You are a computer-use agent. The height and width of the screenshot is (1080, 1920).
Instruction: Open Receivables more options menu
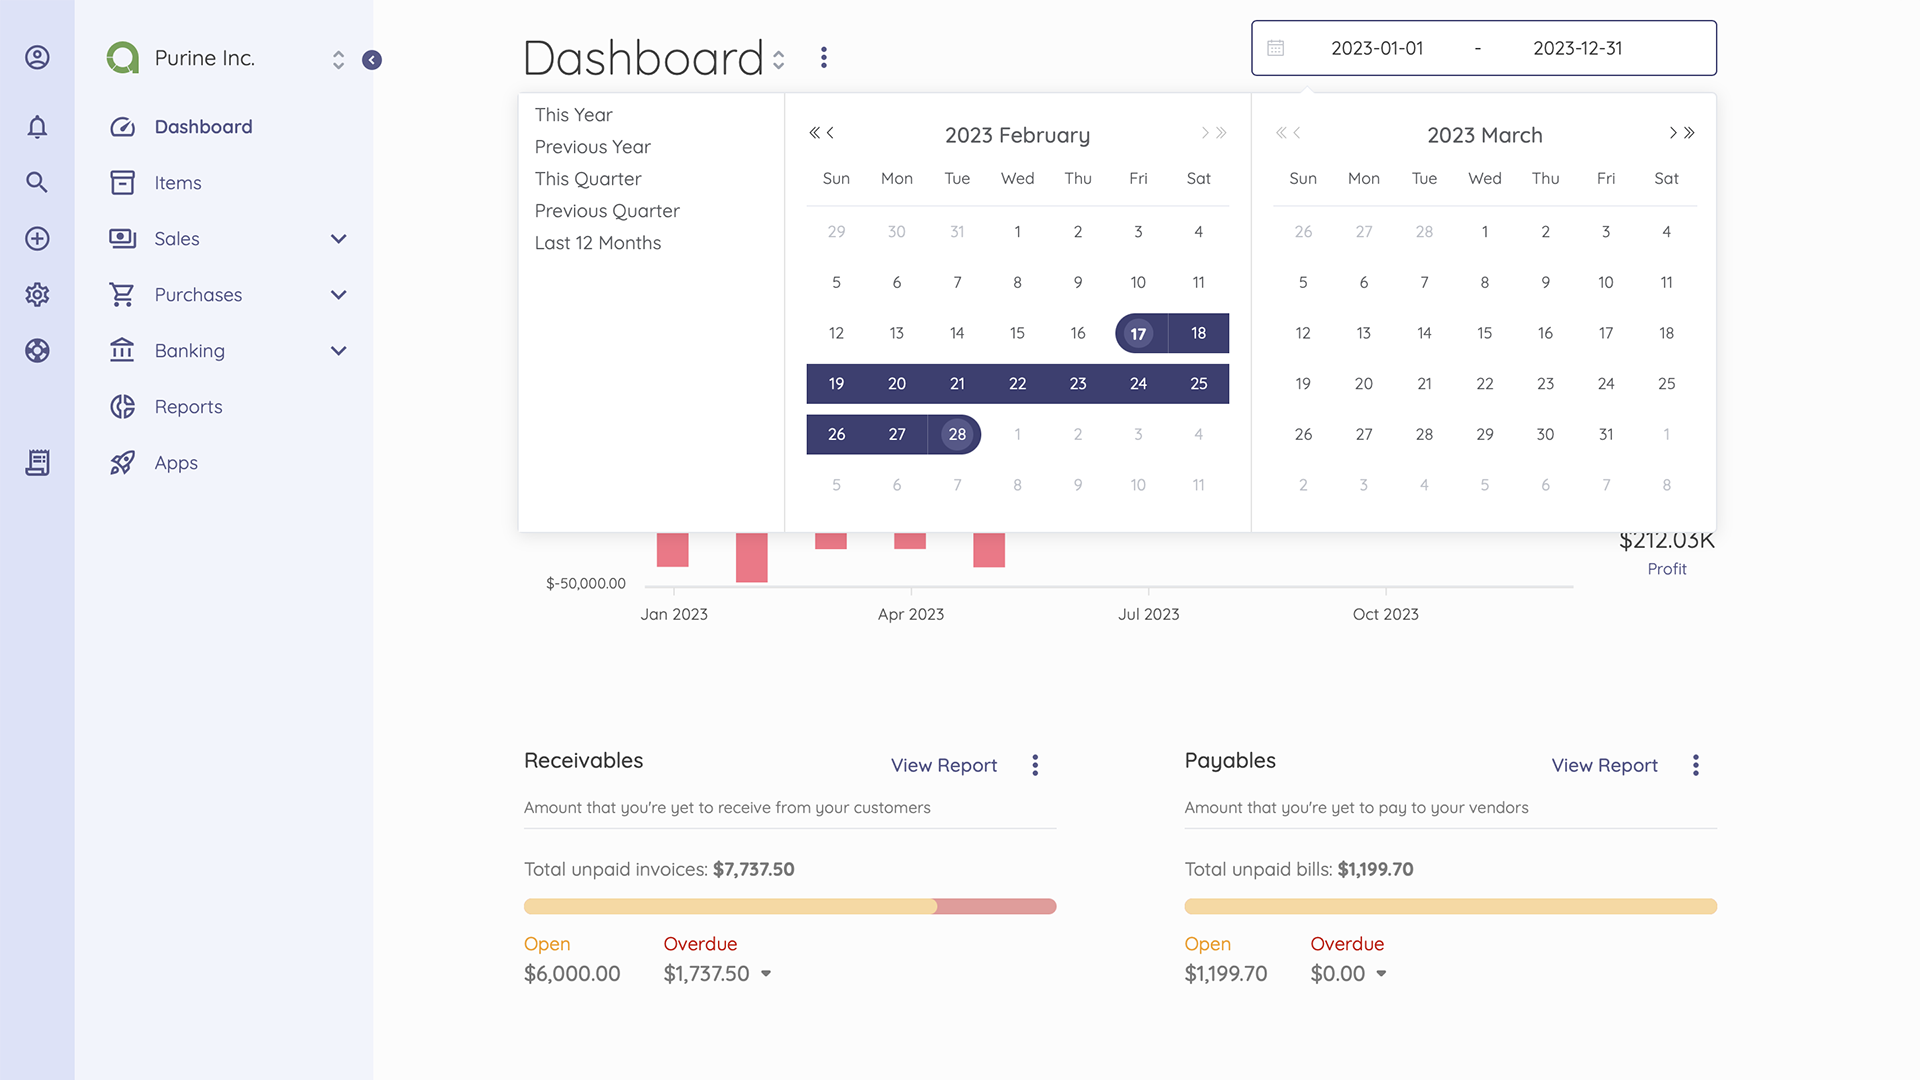[x=1035, y=765]
